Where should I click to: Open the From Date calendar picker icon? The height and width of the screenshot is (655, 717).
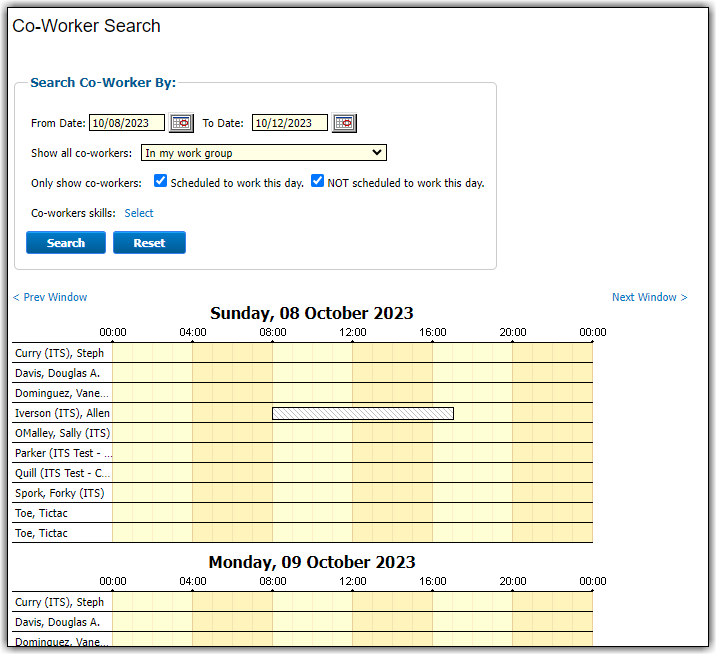[x=181, y=123]
